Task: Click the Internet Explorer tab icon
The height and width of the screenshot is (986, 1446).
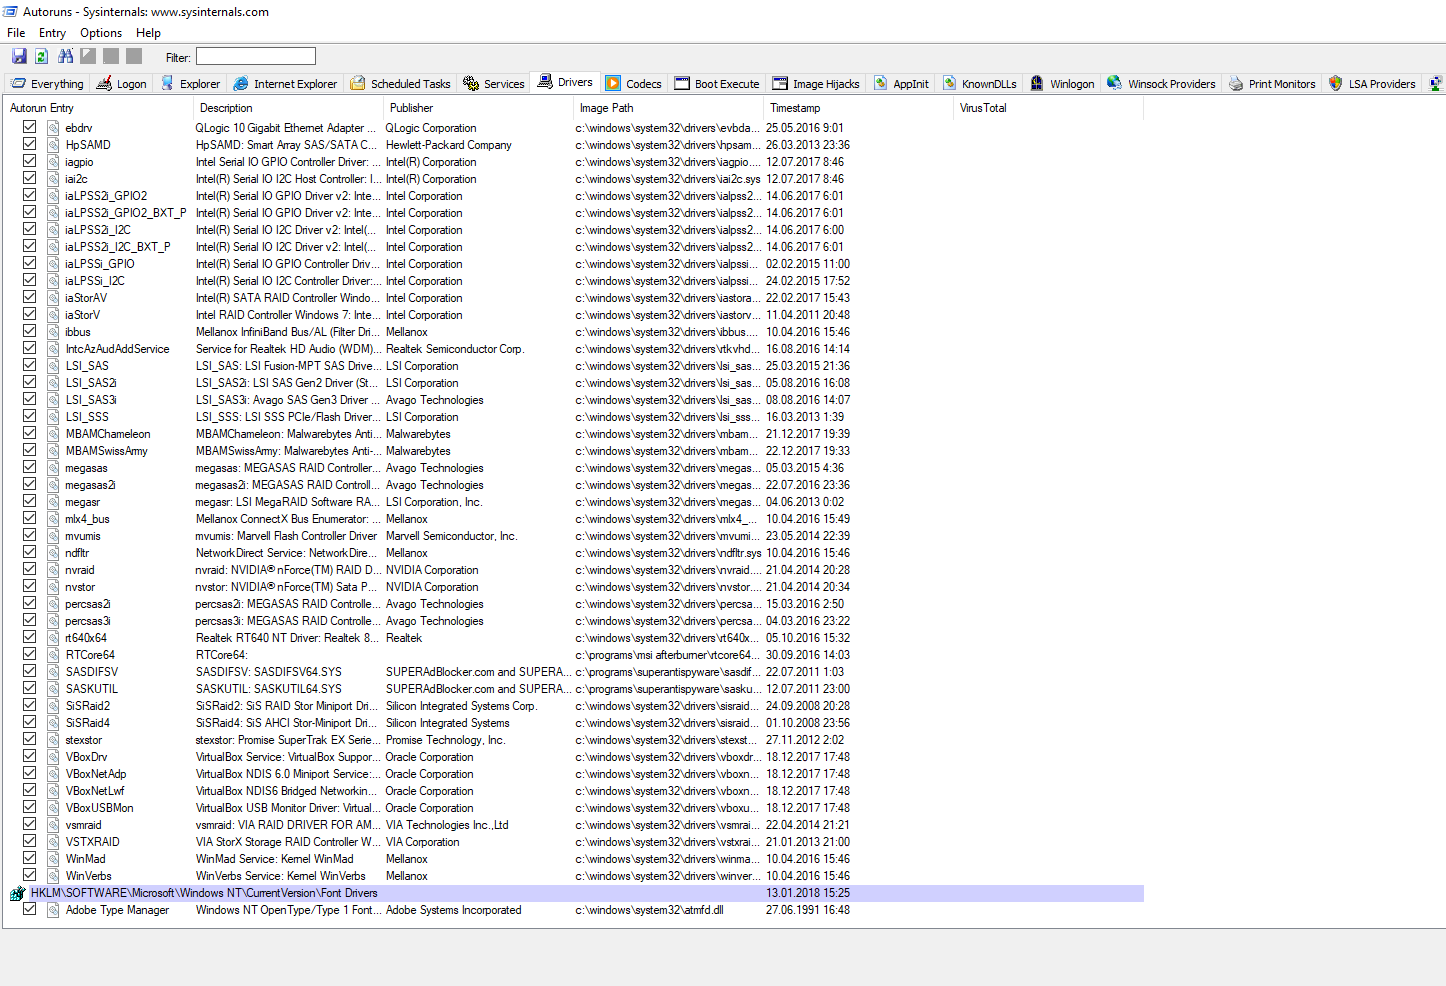Action: 241,84
